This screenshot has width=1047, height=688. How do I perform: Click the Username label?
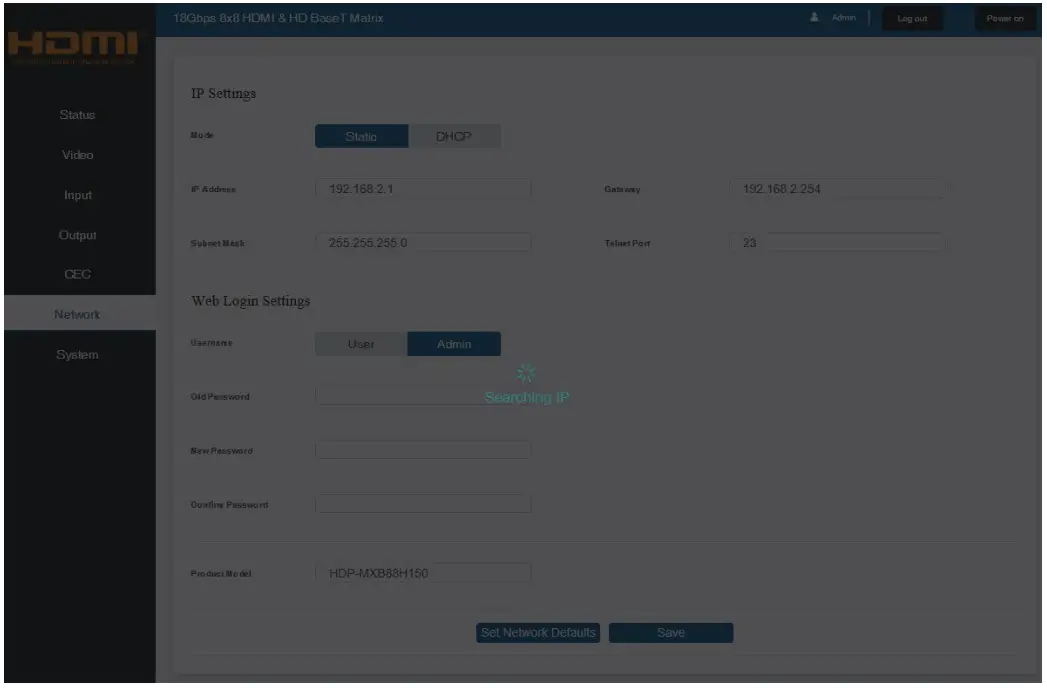pos(212,343)
